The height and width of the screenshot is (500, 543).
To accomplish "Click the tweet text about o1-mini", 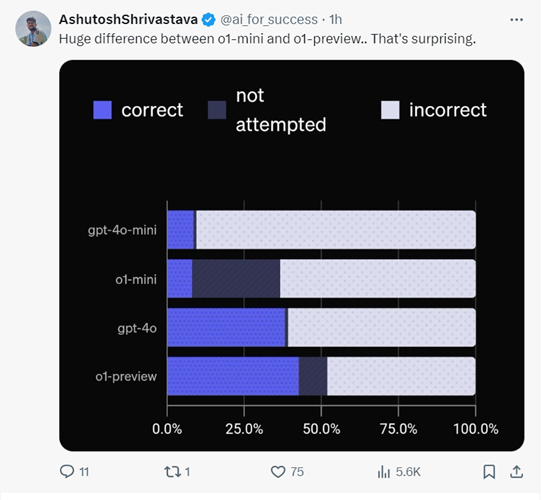I will point(267,39).
